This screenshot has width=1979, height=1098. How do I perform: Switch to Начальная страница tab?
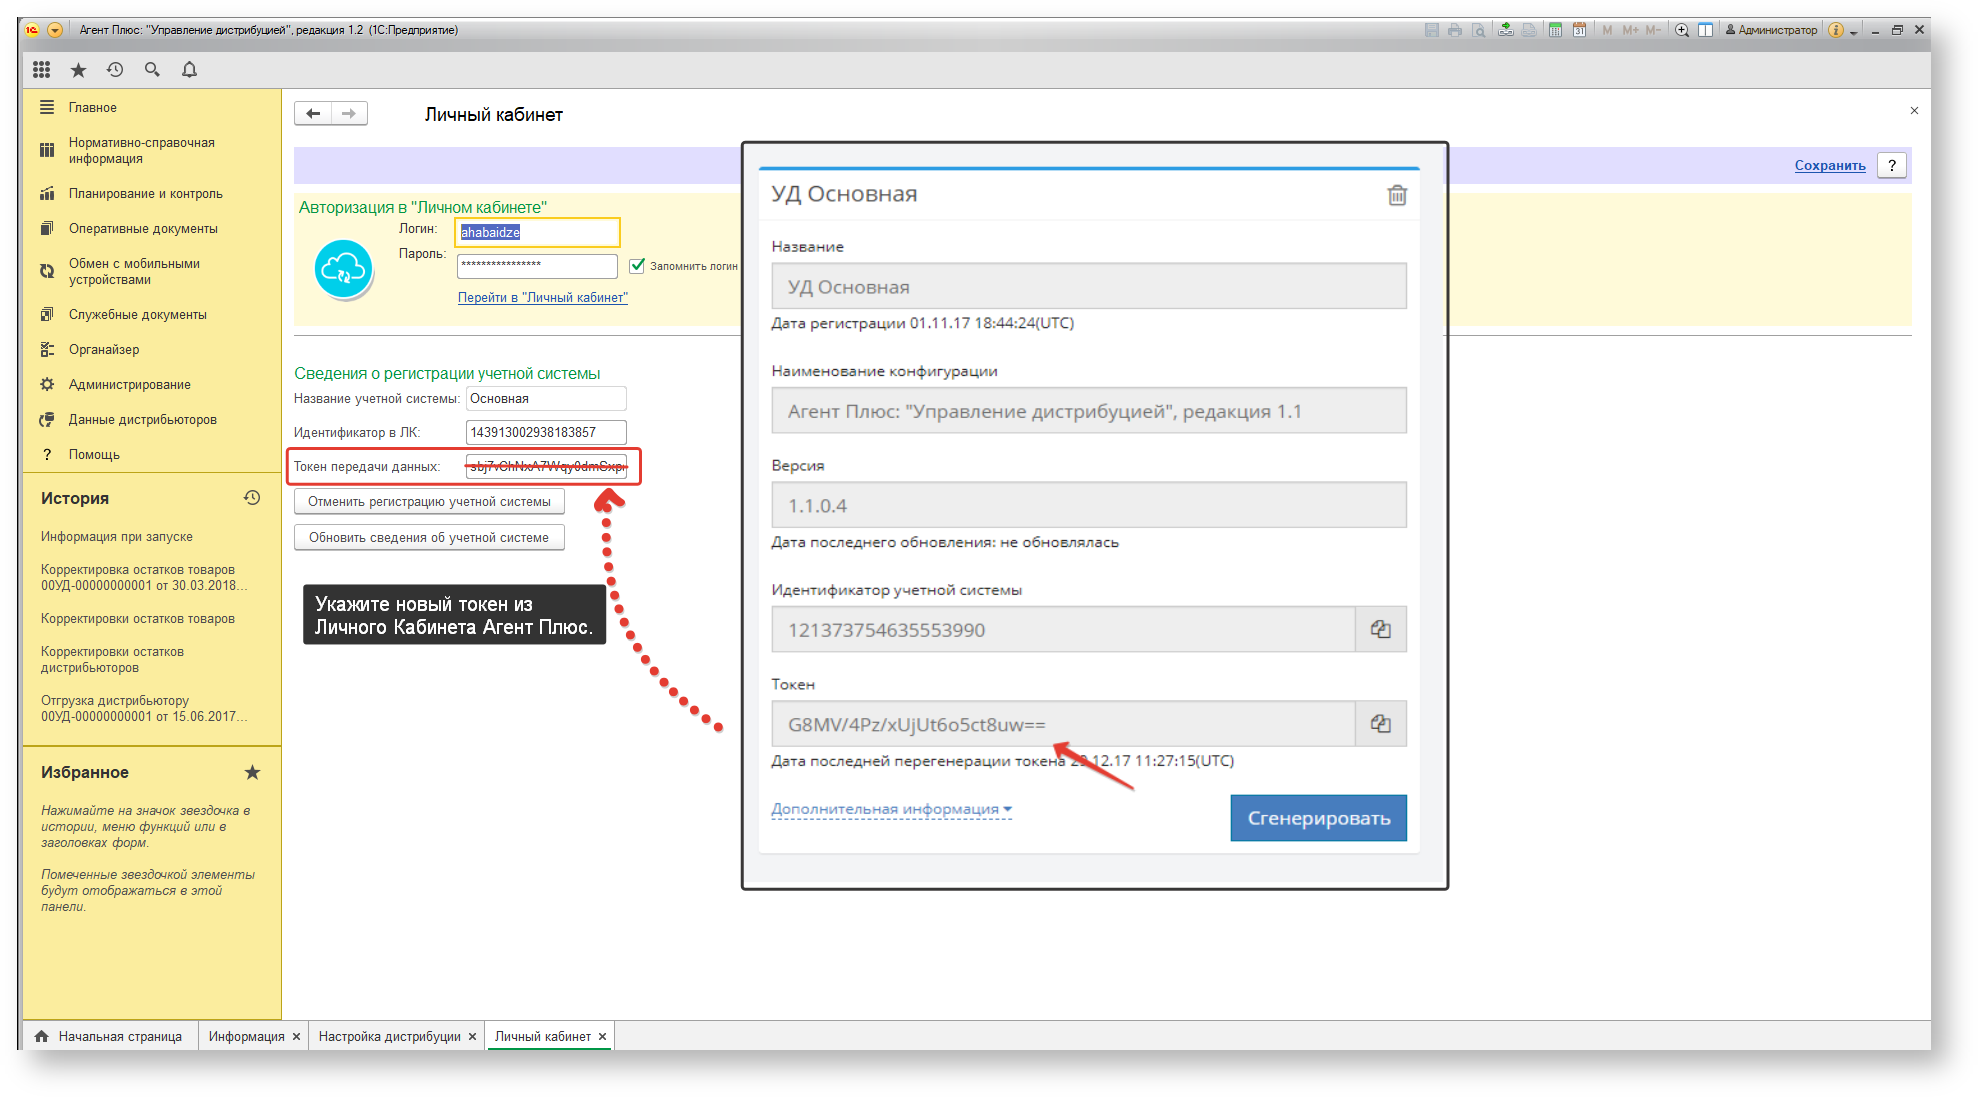[x=110, y=1037]
